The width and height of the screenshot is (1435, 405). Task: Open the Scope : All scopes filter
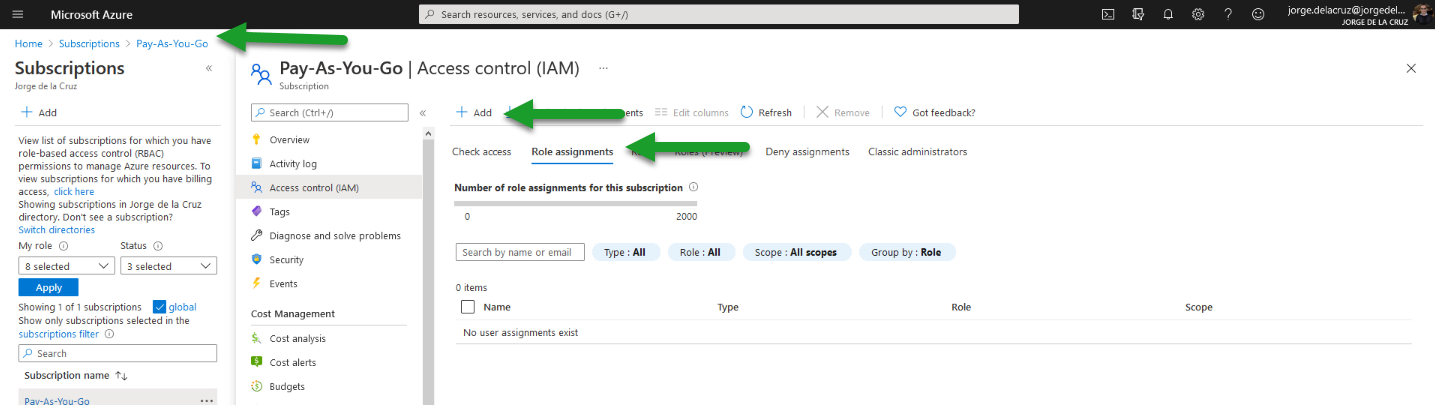pos(797,252)
